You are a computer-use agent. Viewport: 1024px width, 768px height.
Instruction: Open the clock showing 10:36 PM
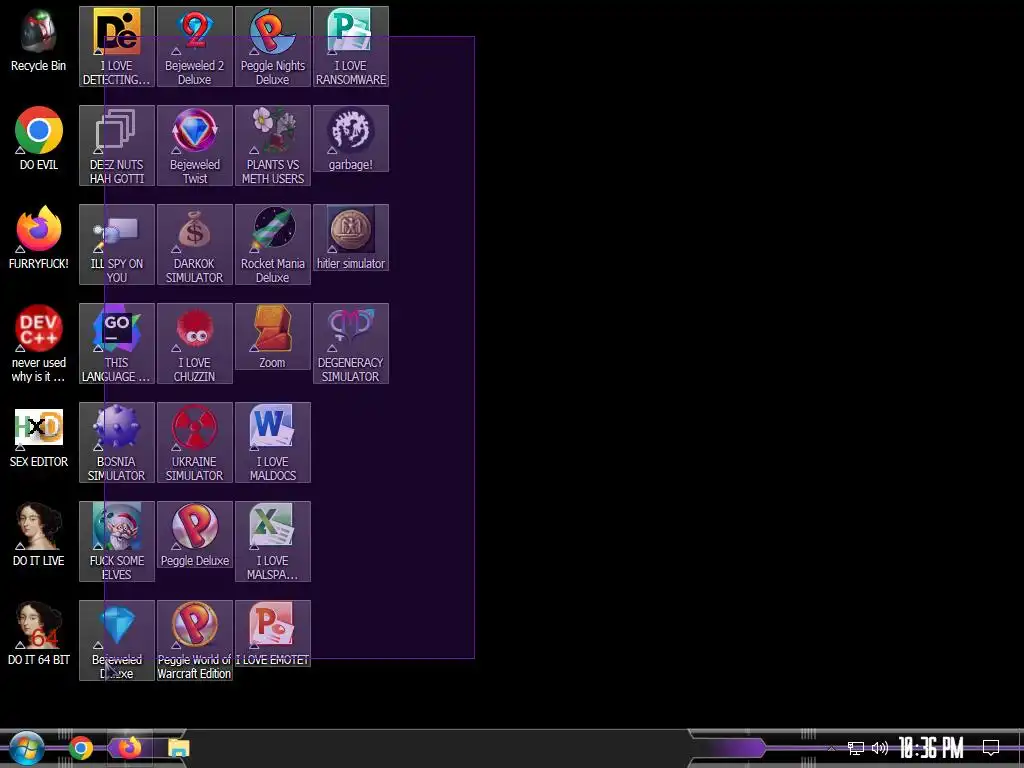point(931,748)
